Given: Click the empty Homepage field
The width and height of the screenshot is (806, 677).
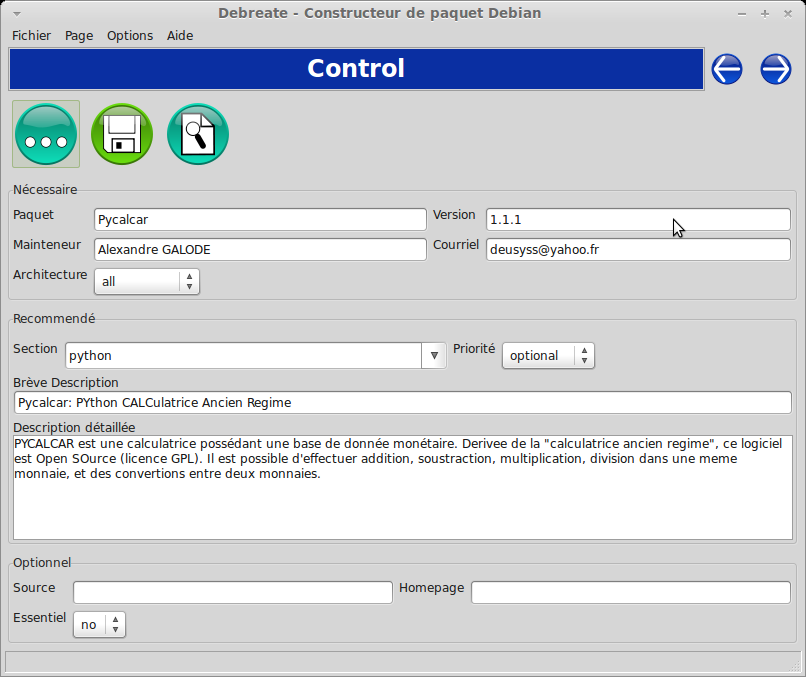Looking at the screenshot, I should tap(630, 592).
